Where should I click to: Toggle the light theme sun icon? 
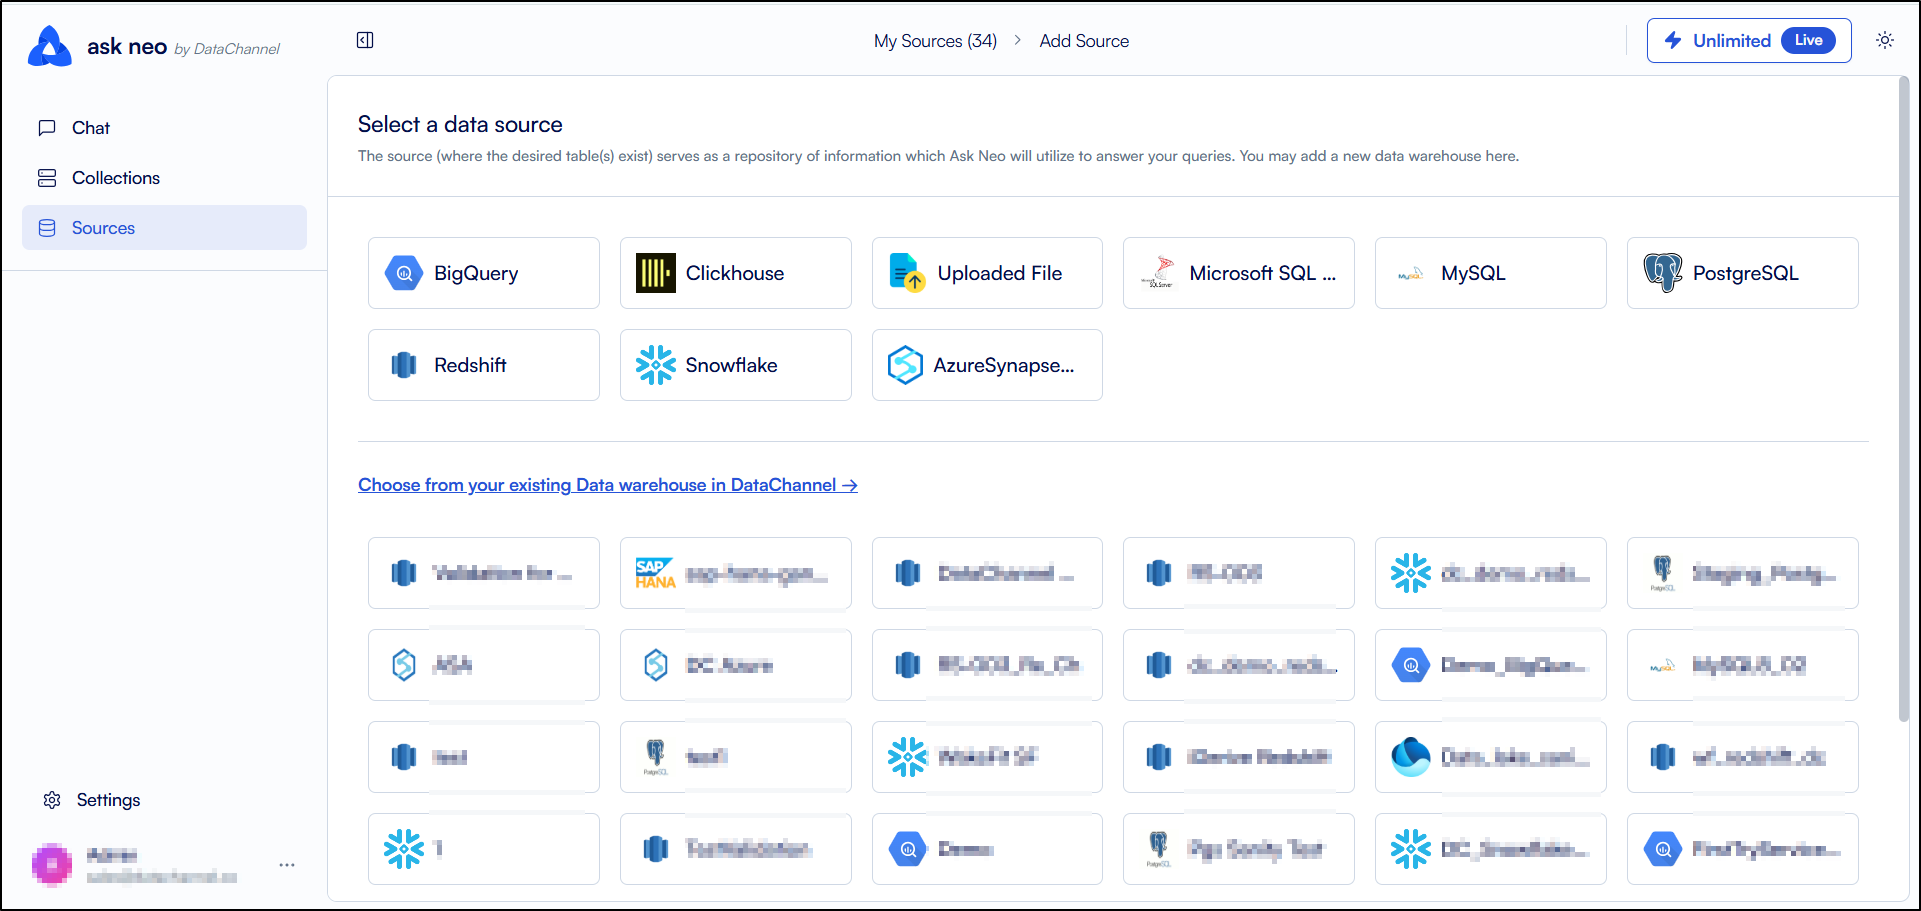click(x=1885, y=40)
